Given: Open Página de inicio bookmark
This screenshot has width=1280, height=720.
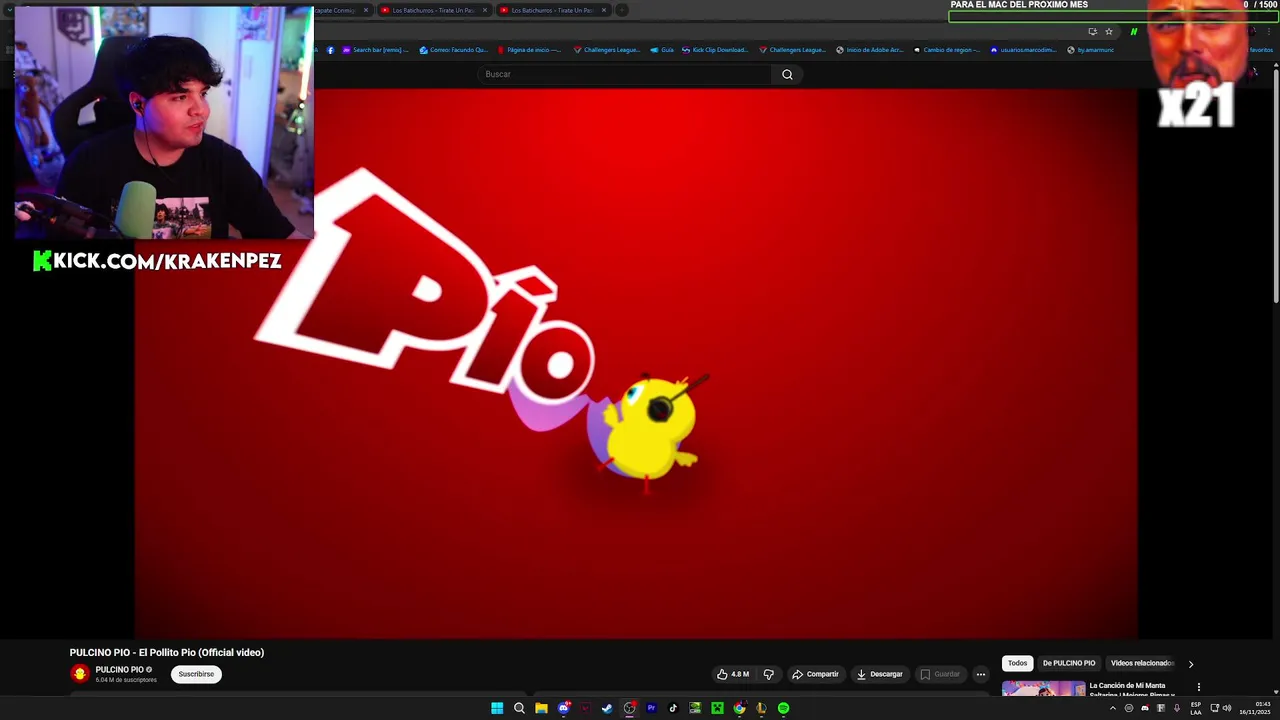Looking at the screenshot, I should (529, 50).
